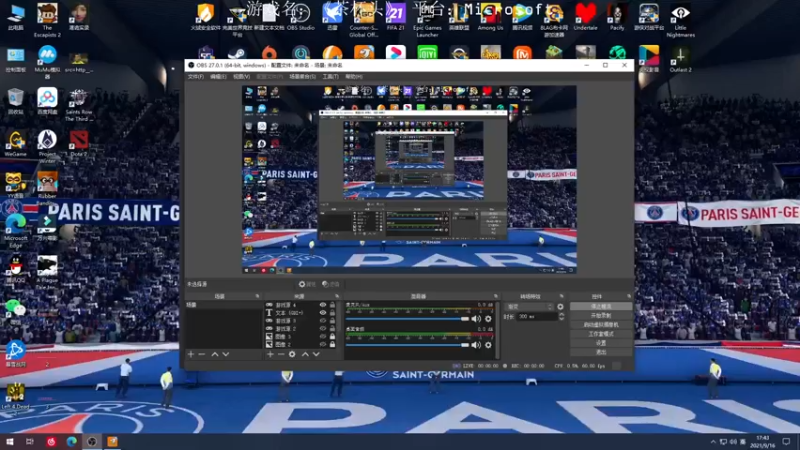Image resolution: width=800 pixels, height=450 pixels.
Task: Move the scene up in the Scenes dock
Action: coord(215,354)
